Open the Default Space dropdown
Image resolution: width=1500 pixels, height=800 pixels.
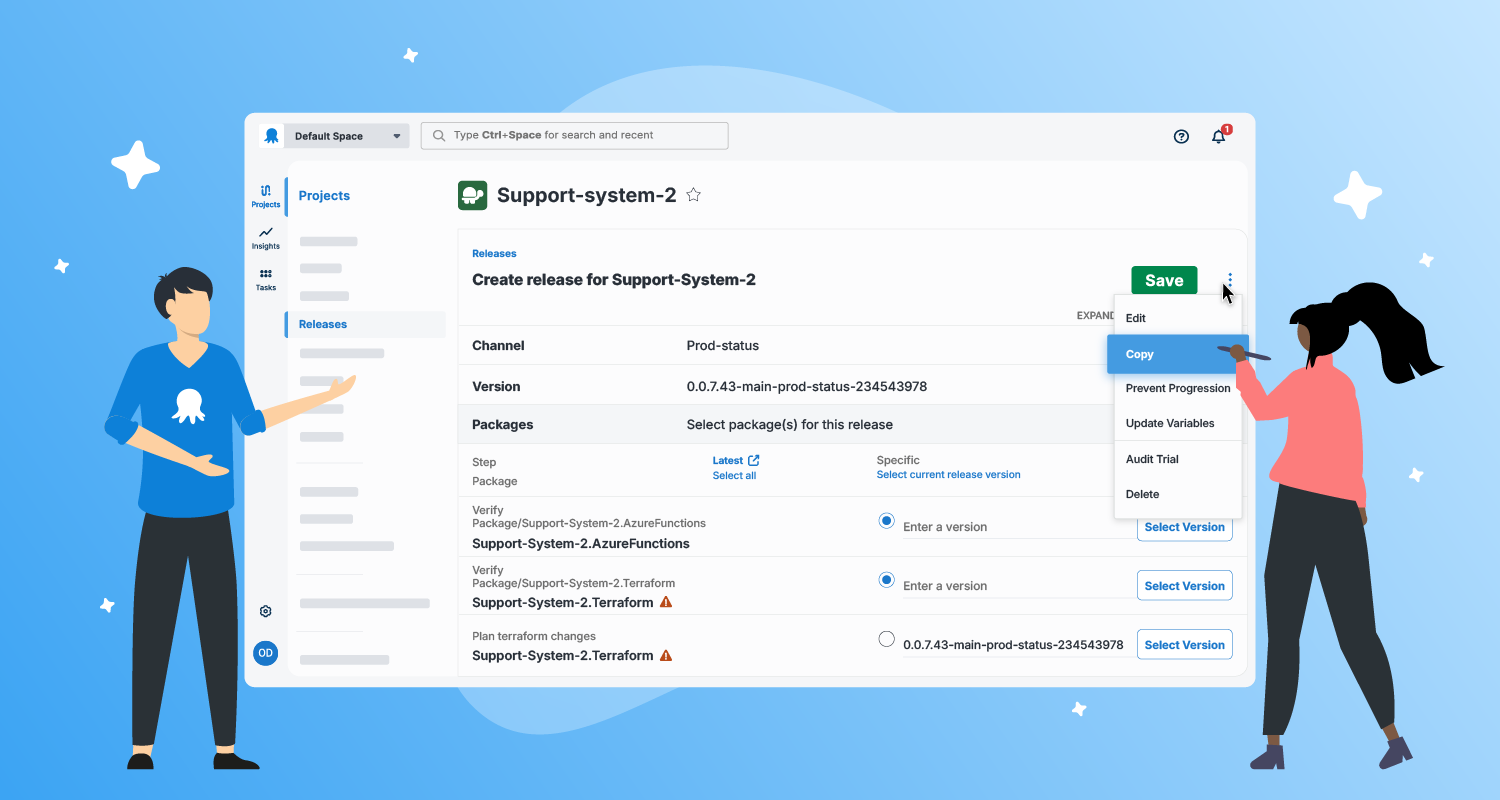(x=346, y=136)
